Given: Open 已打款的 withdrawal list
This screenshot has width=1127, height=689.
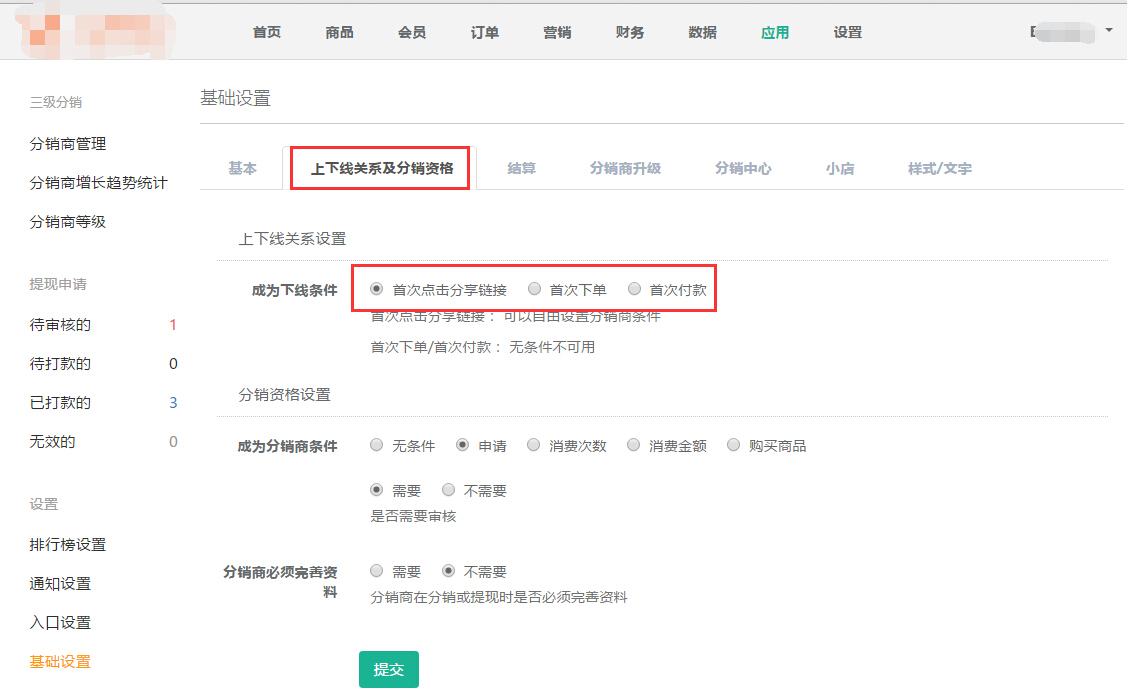Looking at the screenshot, I should click(61, 403).
